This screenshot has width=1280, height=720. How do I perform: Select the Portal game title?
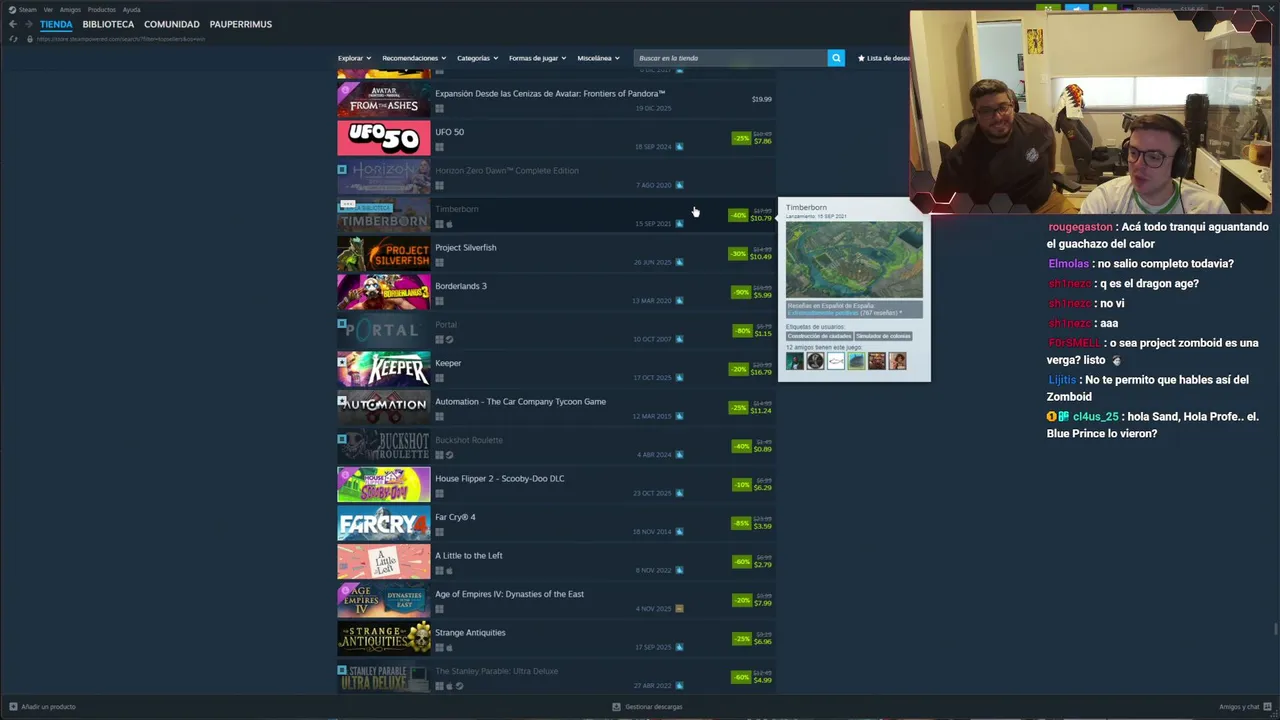pyautogui.click(x=446, y=324)
